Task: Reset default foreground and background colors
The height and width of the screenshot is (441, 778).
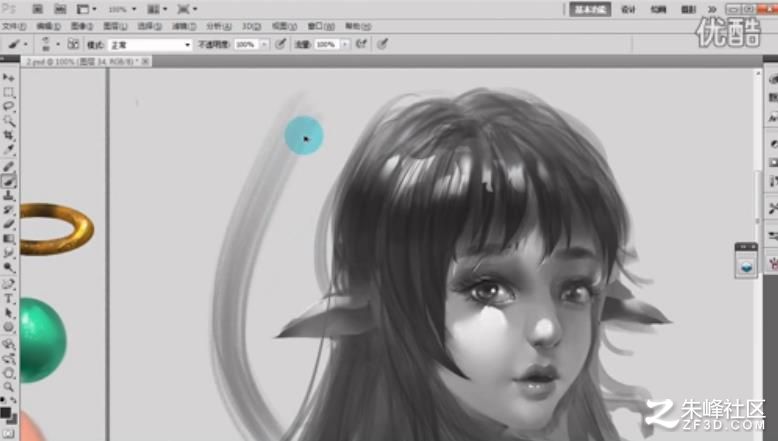Action: pos(3,400)
